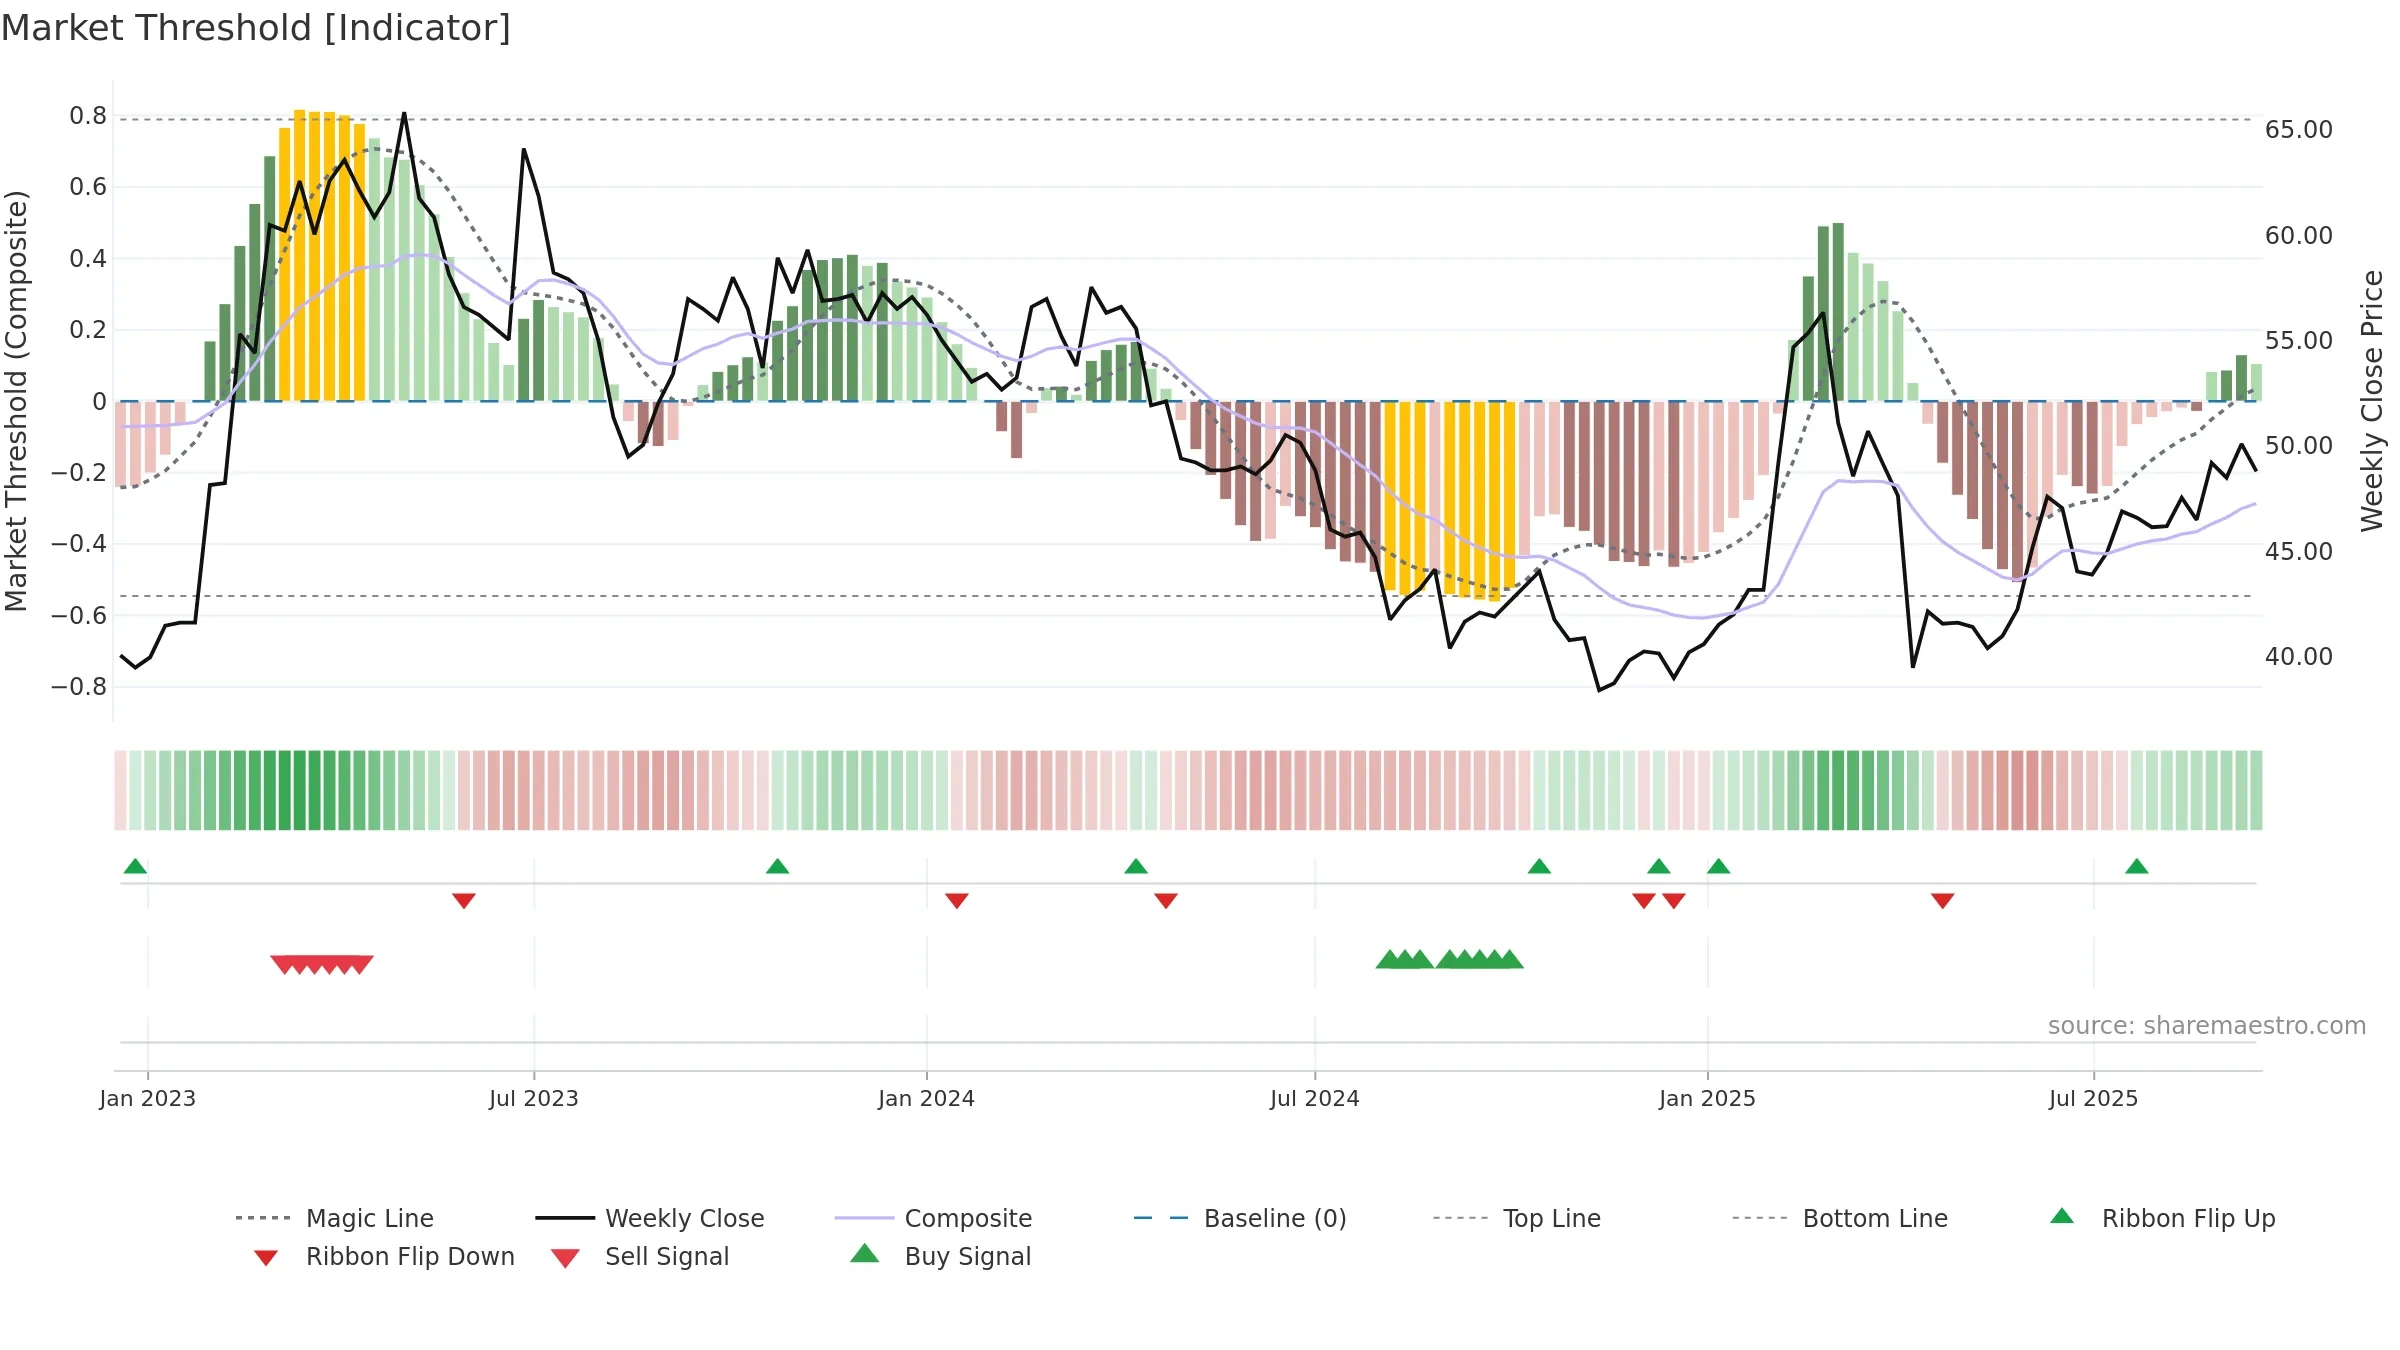The height and width of the screenshot is (1350, 2400).
Task: Select the Ribbon Flip Down marker in April 2025
Action: (1943, 900)
